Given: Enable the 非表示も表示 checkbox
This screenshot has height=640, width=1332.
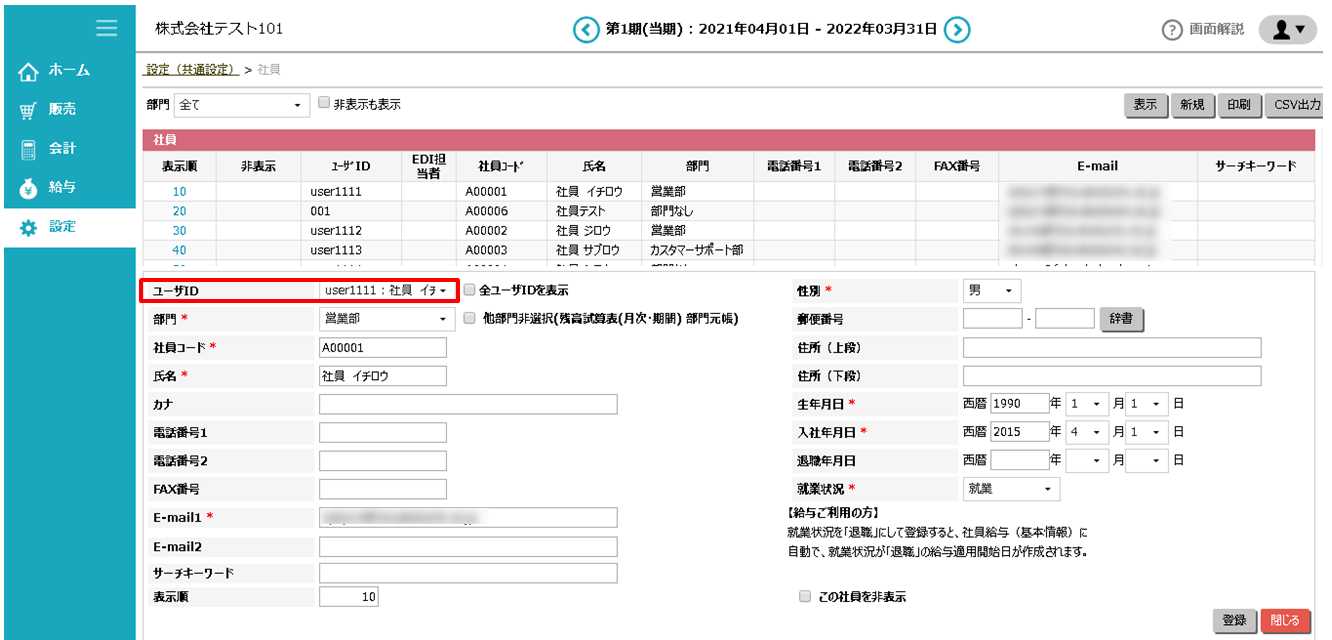Looking at the screenshot, I should coord(324,104).
